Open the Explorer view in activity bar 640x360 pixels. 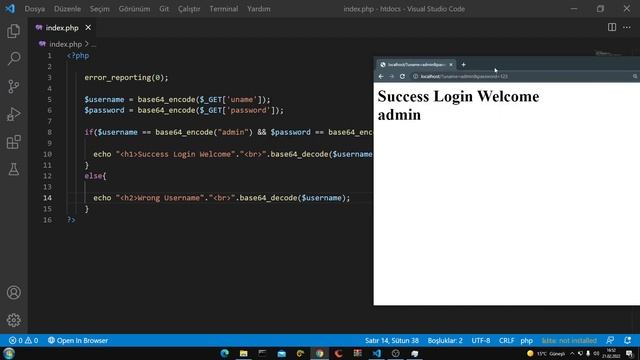[x=13, y=31]
